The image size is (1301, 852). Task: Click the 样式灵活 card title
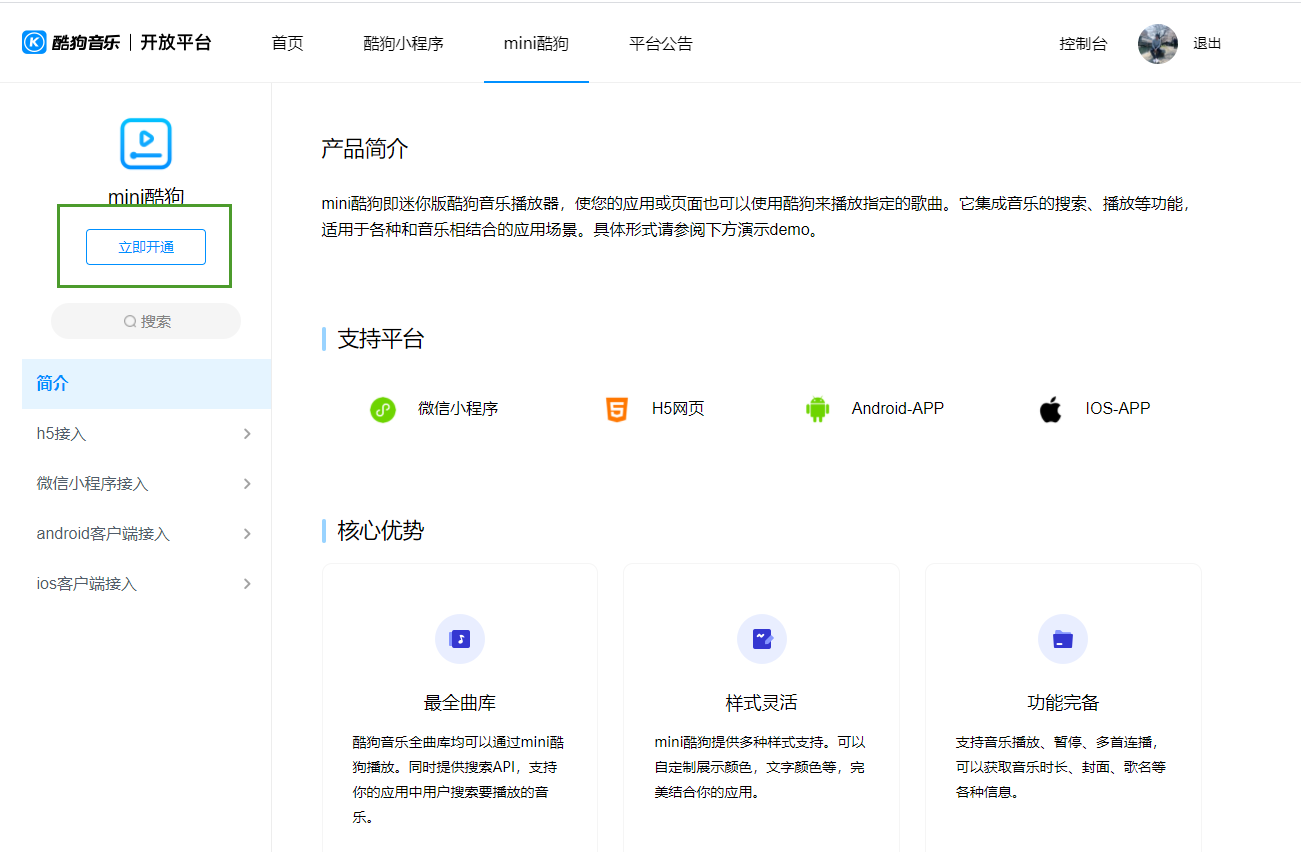(x=762, y=703)
